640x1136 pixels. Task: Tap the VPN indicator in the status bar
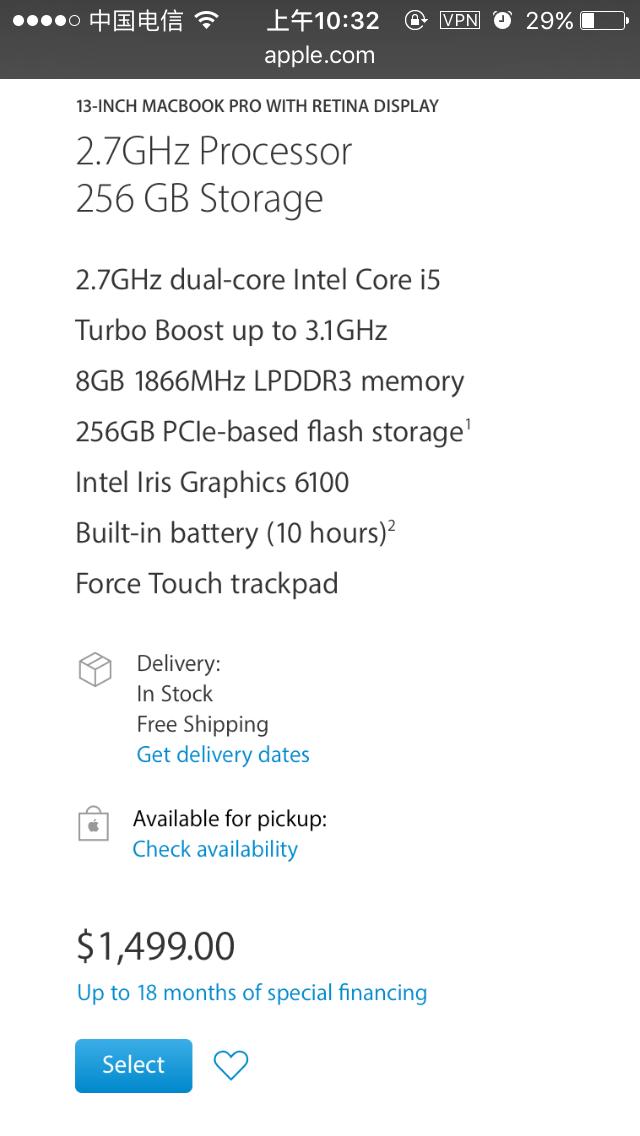[460, 18]
